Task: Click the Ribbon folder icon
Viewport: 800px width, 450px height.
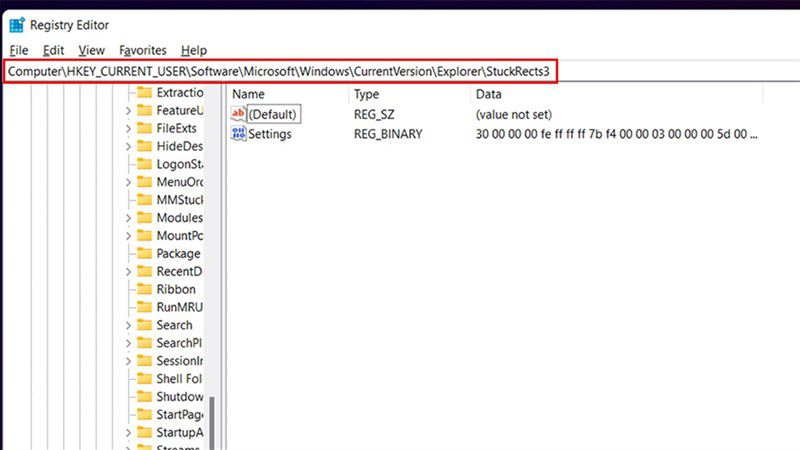Action: (145, 289)
